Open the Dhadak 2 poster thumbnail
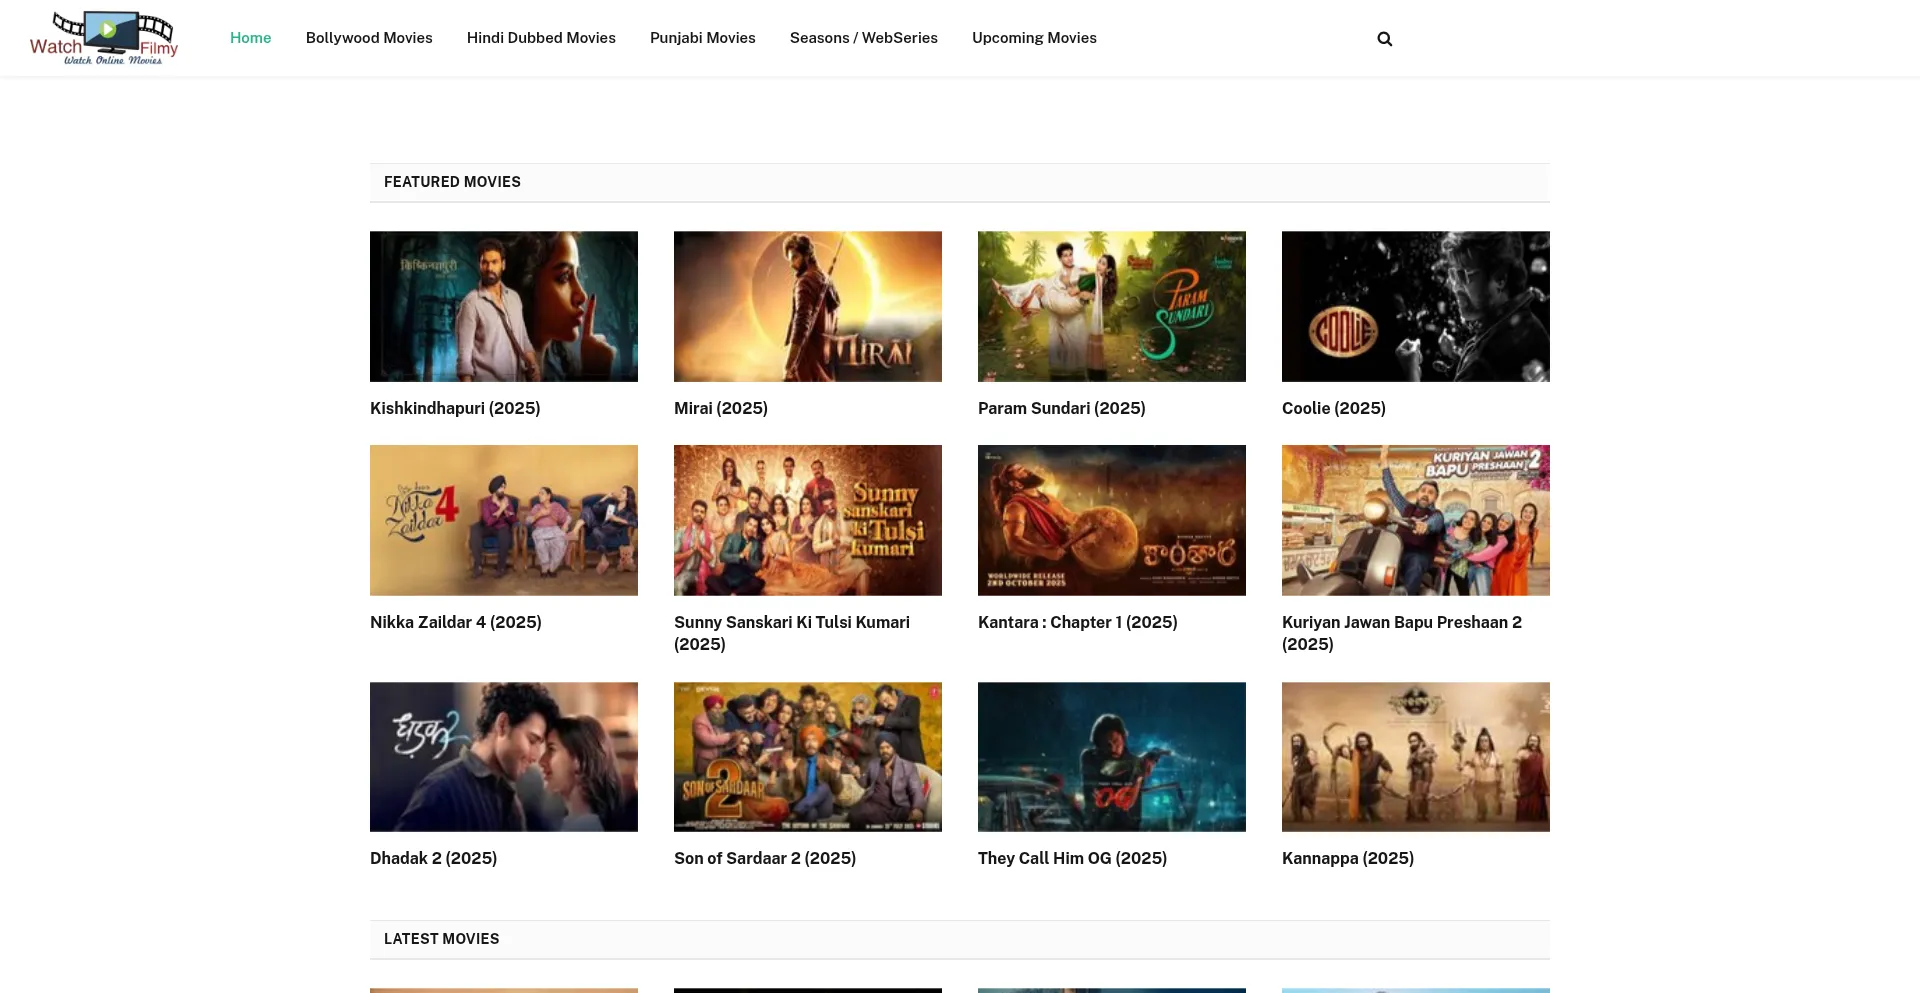The image size is (1920, 993). [503, 756]
